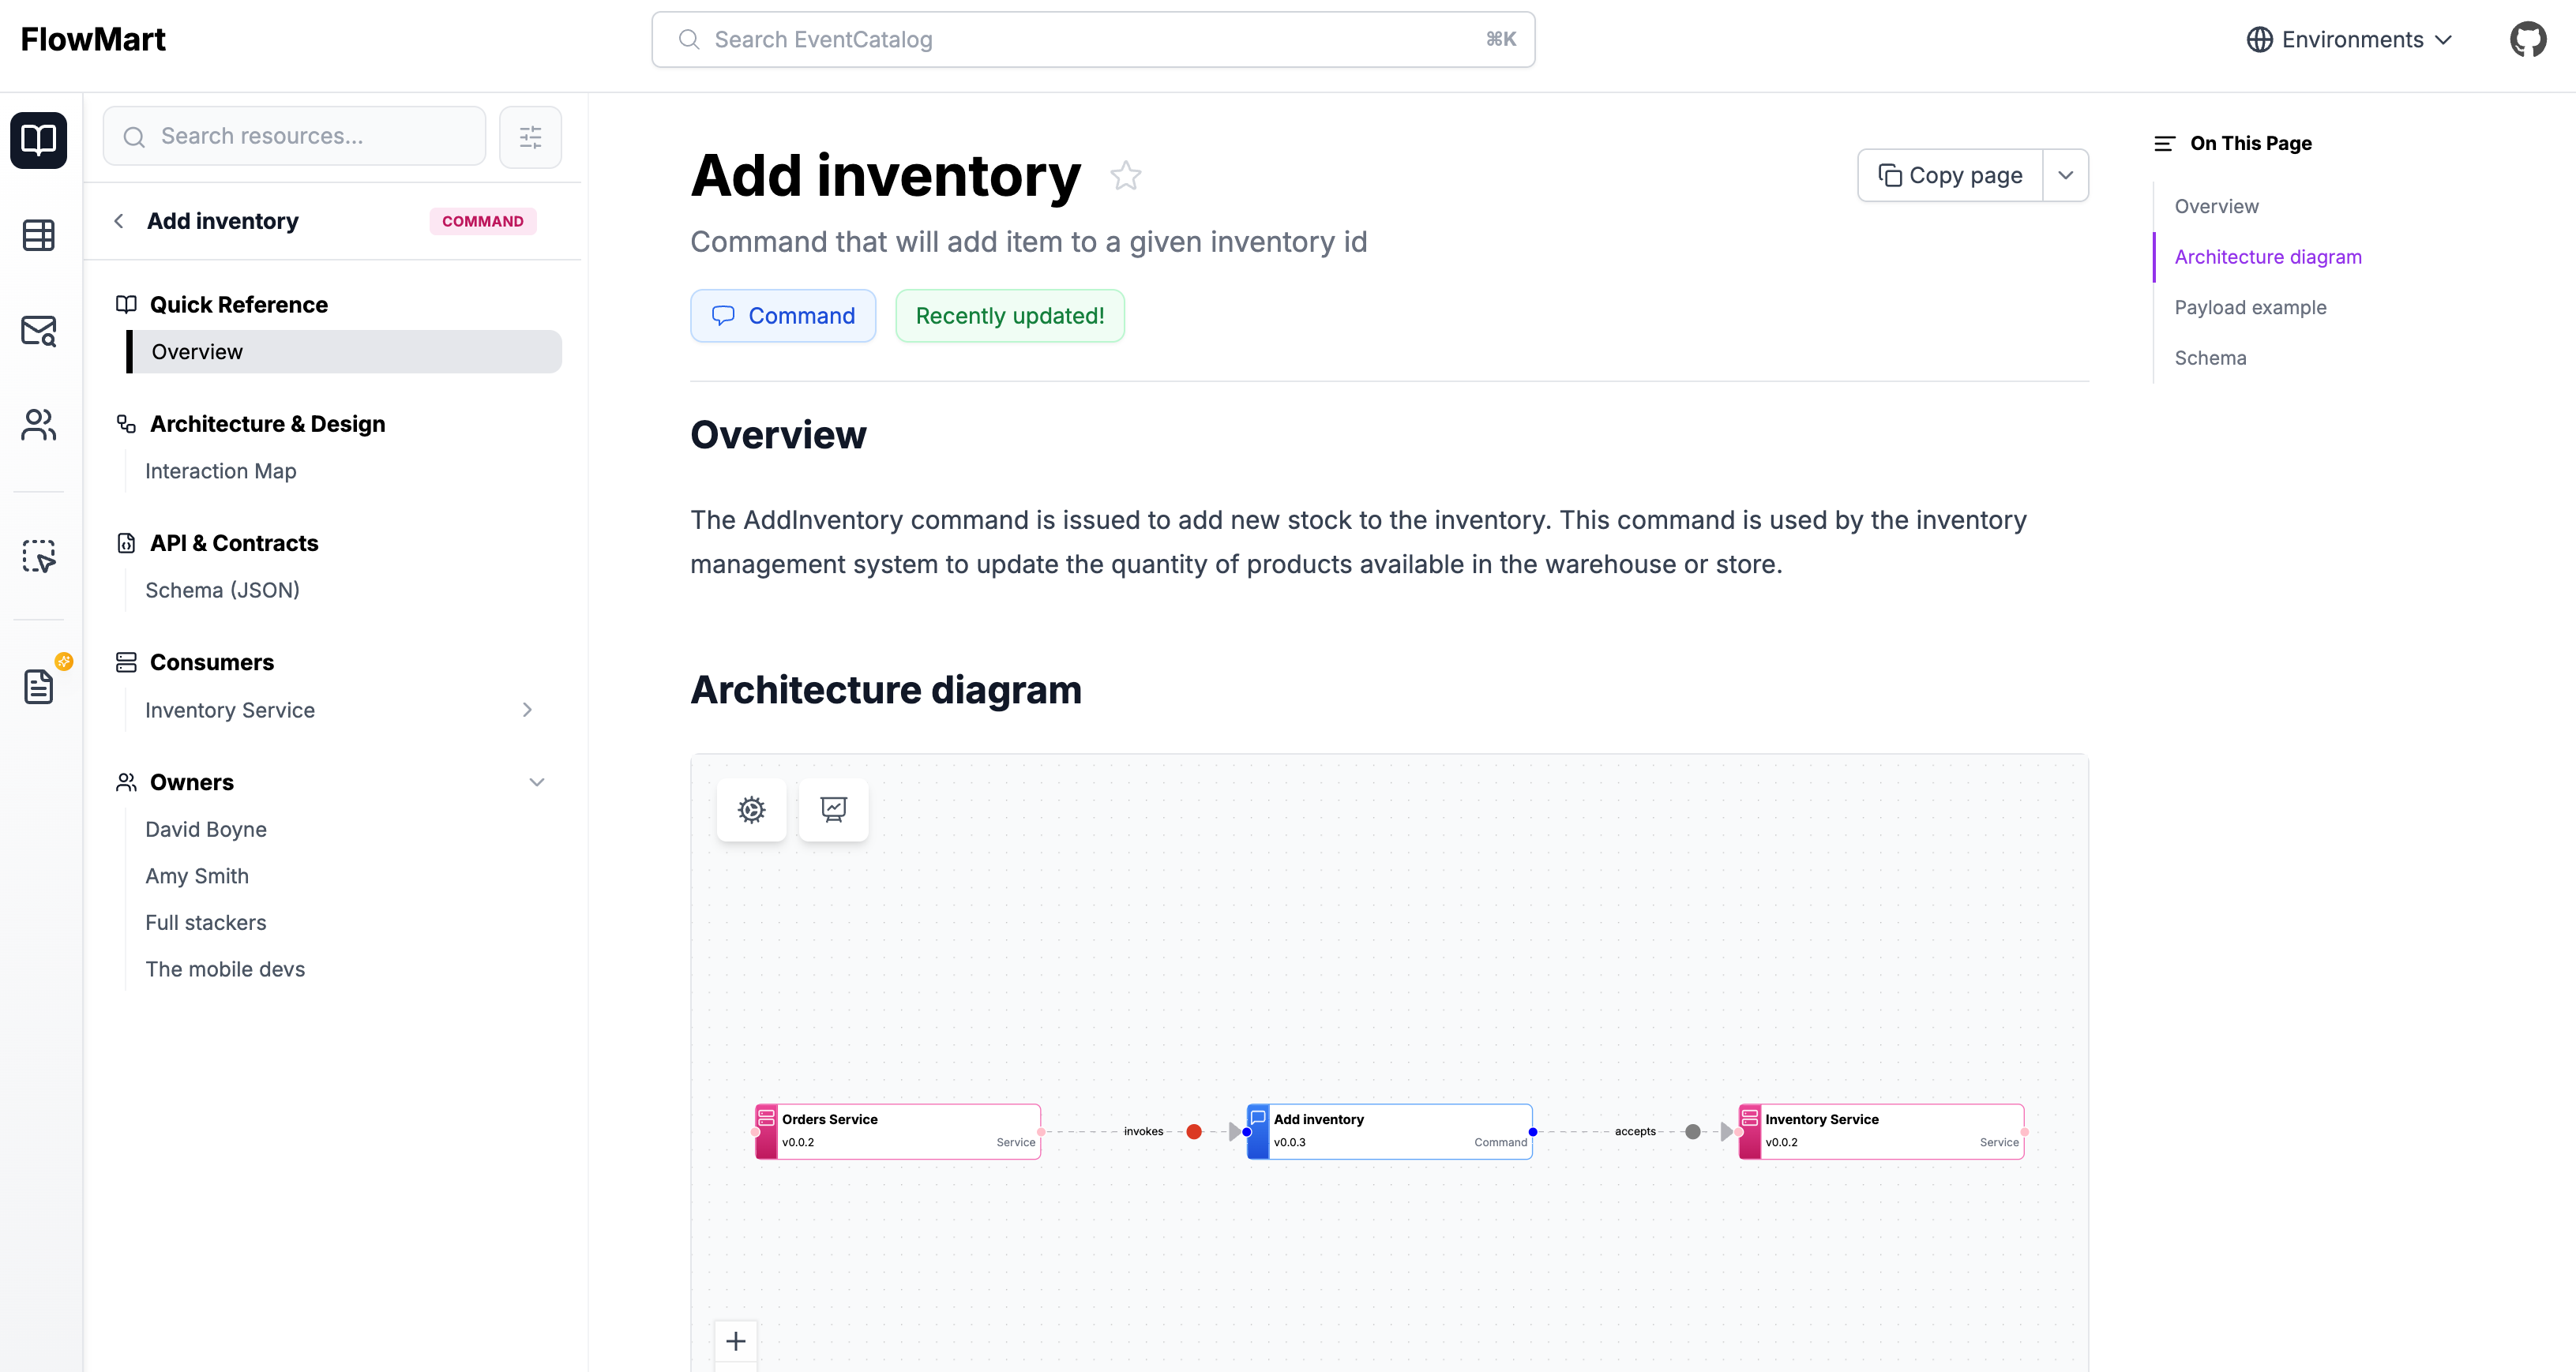The image size is (2576, 1372).
Task: Open the resource filter options icon
Action: (x=530, y=137)
